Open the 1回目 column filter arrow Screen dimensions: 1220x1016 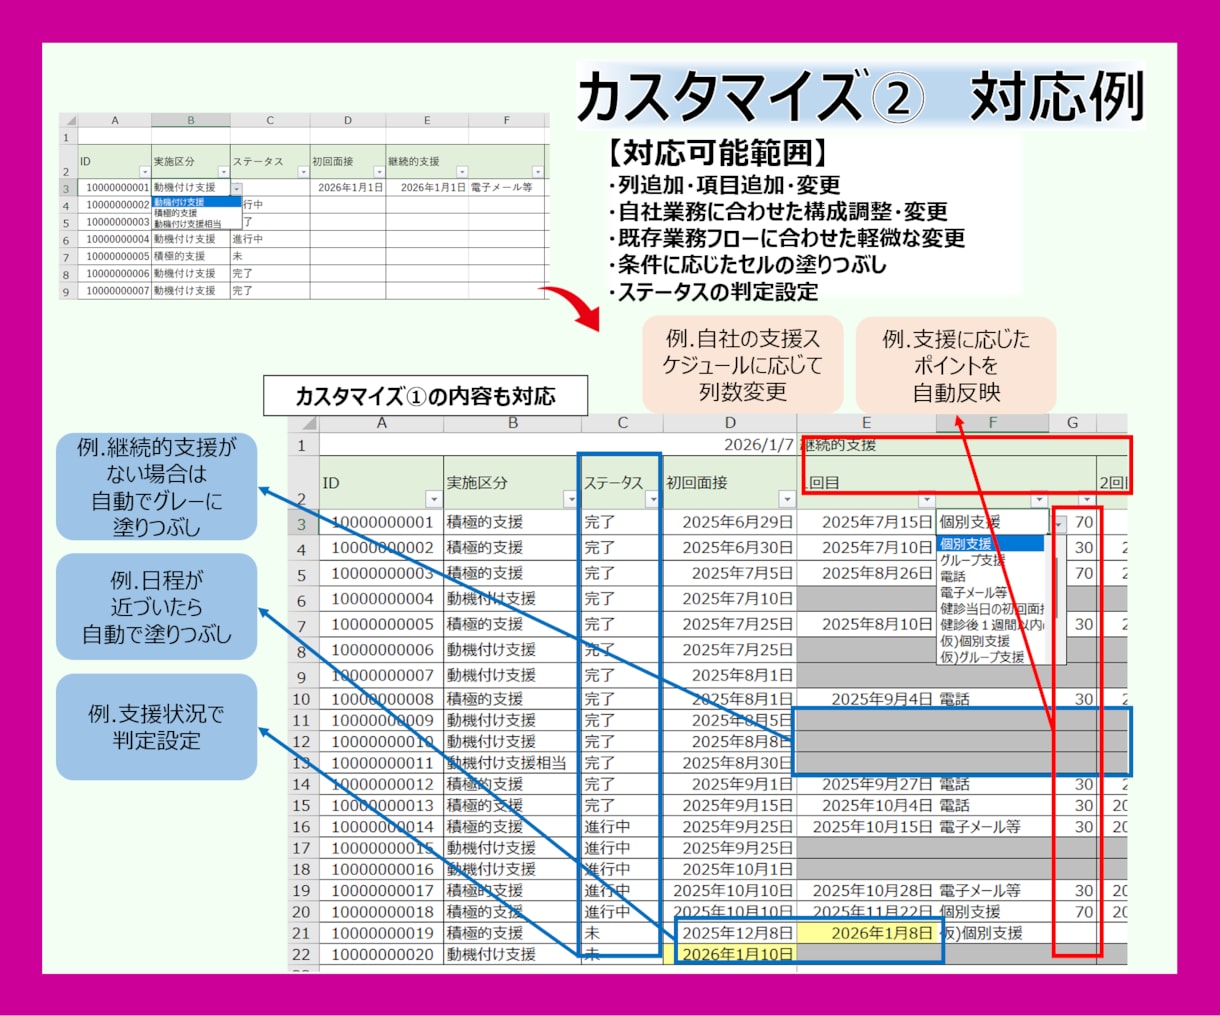(x=926, y=499)
